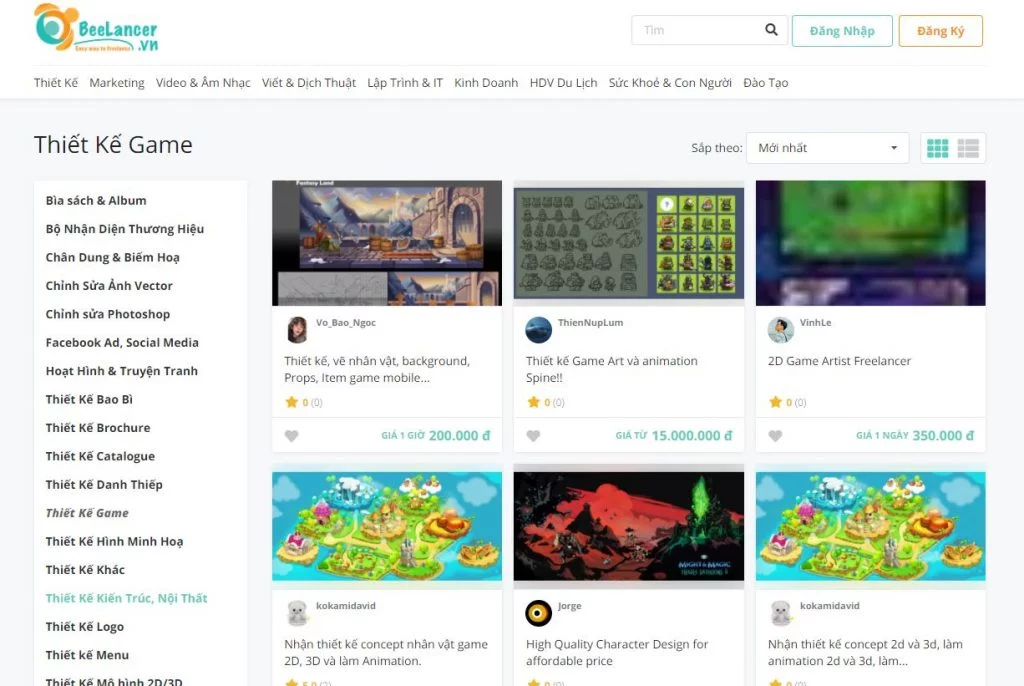This screenshot has width=1024, height=686.
Task: Click the Vo_Bao_Ngoc username
Action: pos(345,323)
